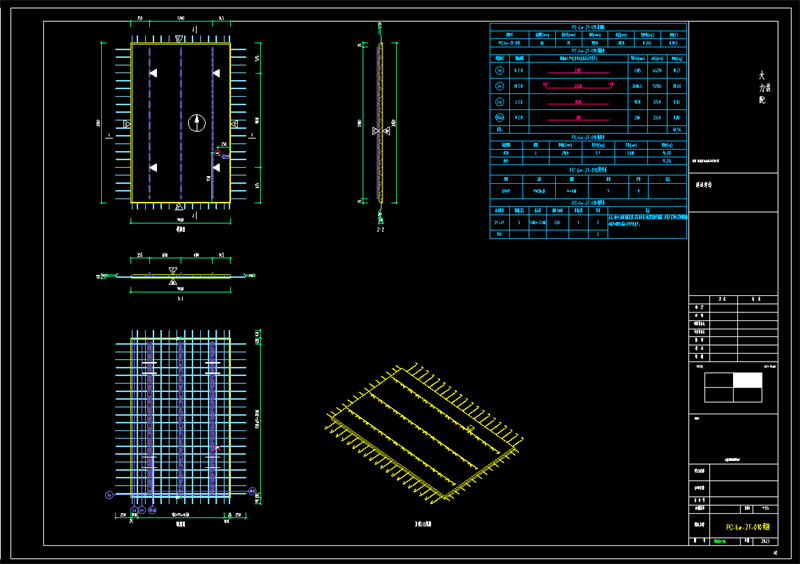This screenshot has height=564, width=800.
Task: Click the circled bar mark left of rebar layout
Action: click(x=109, y=495)
